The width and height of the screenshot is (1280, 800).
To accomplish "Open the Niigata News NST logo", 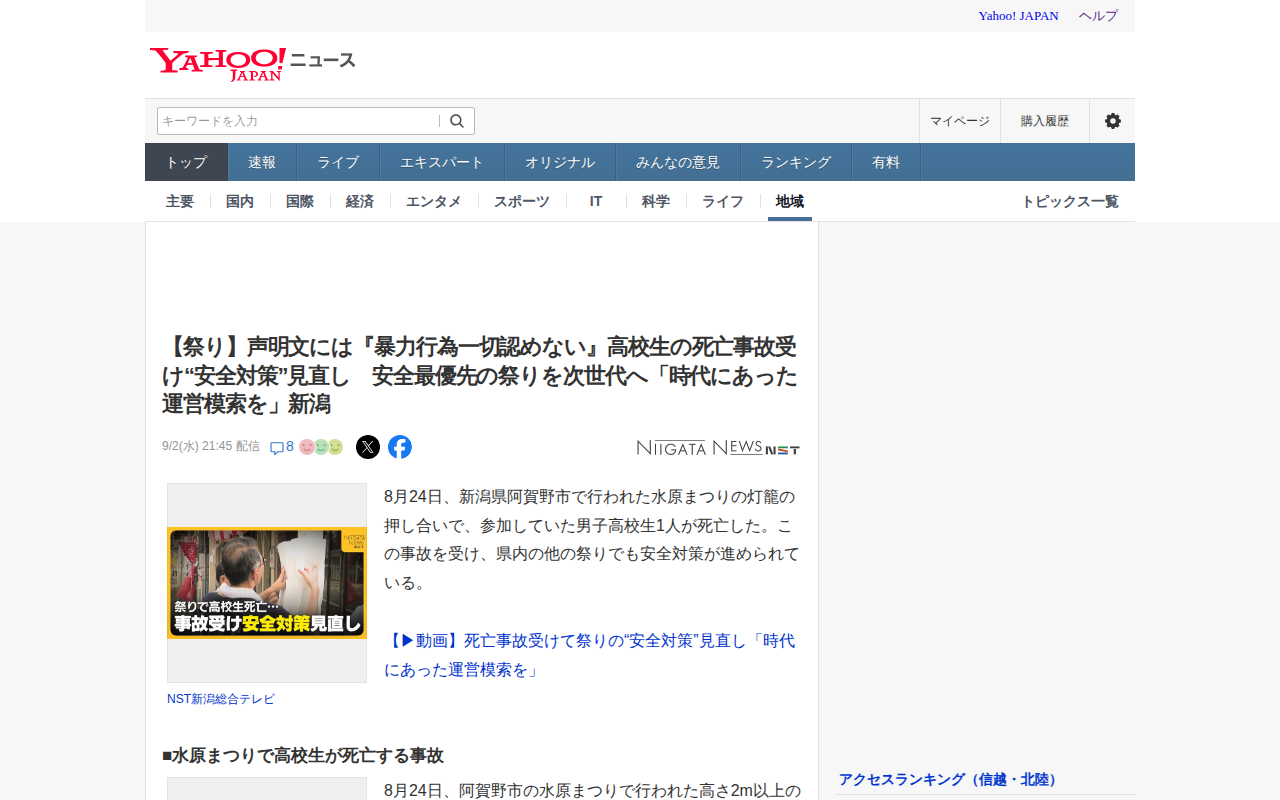I will point(718,448).
